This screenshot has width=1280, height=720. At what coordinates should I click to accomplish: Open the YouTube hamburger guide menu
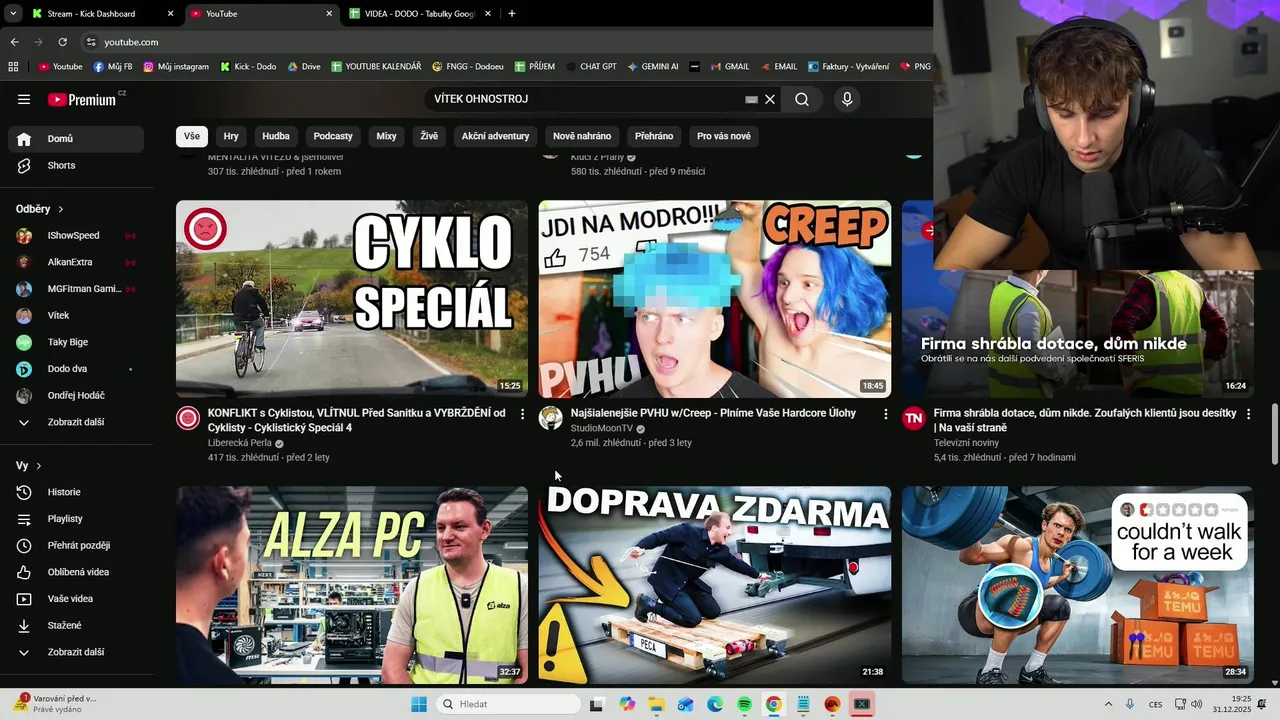pos(24,99)
